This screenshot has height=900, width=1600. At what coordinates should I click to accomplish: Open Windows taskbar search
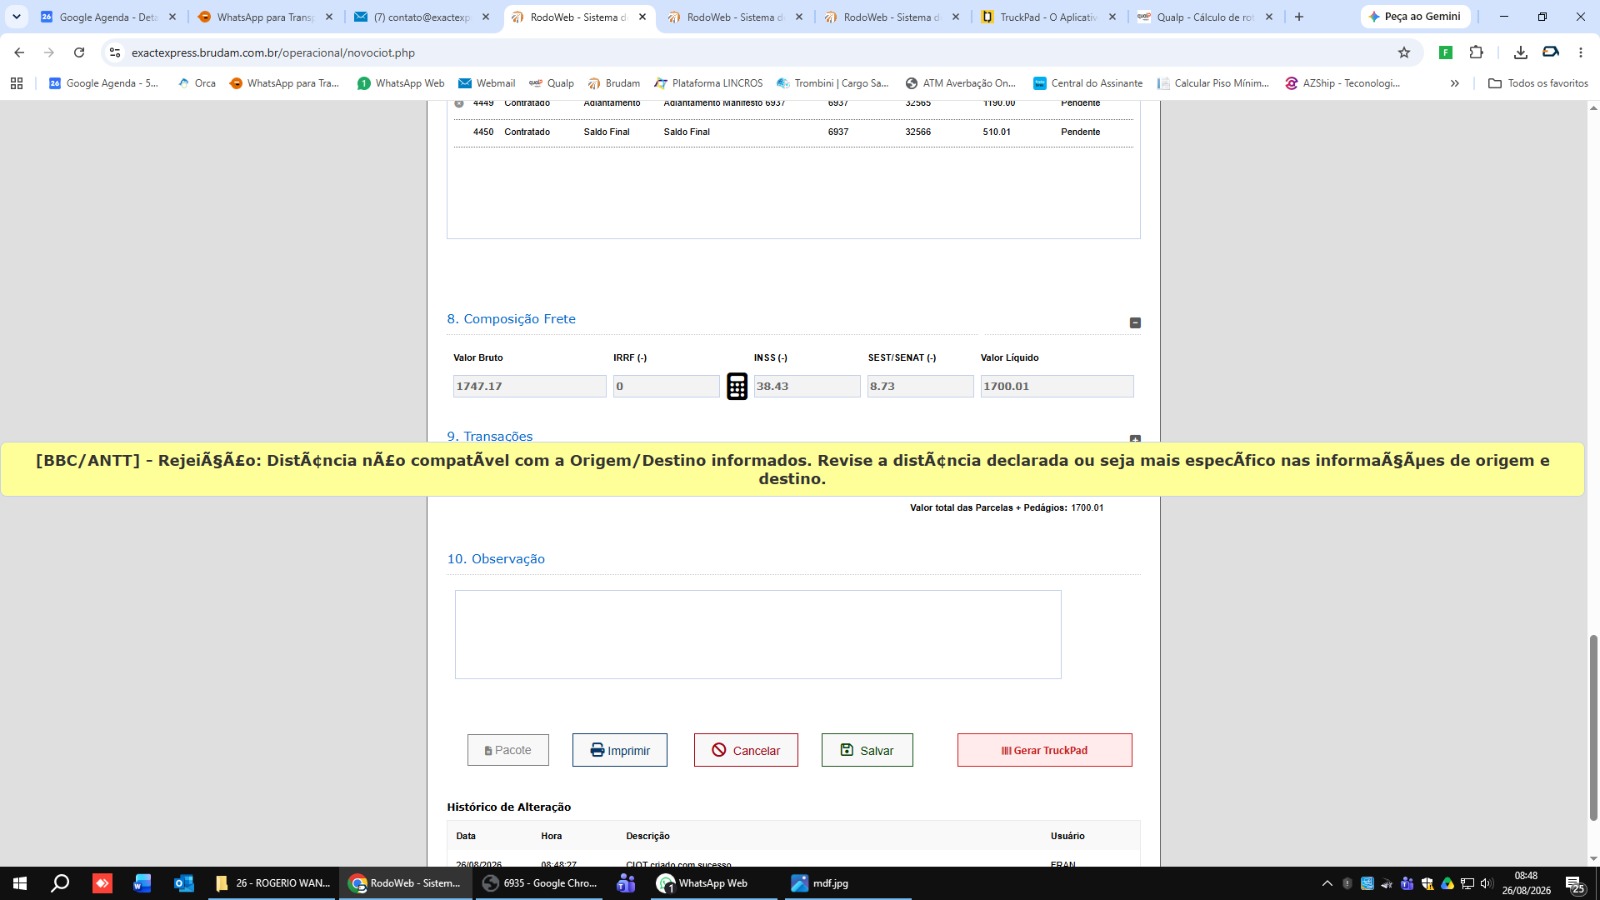point(60,883)
